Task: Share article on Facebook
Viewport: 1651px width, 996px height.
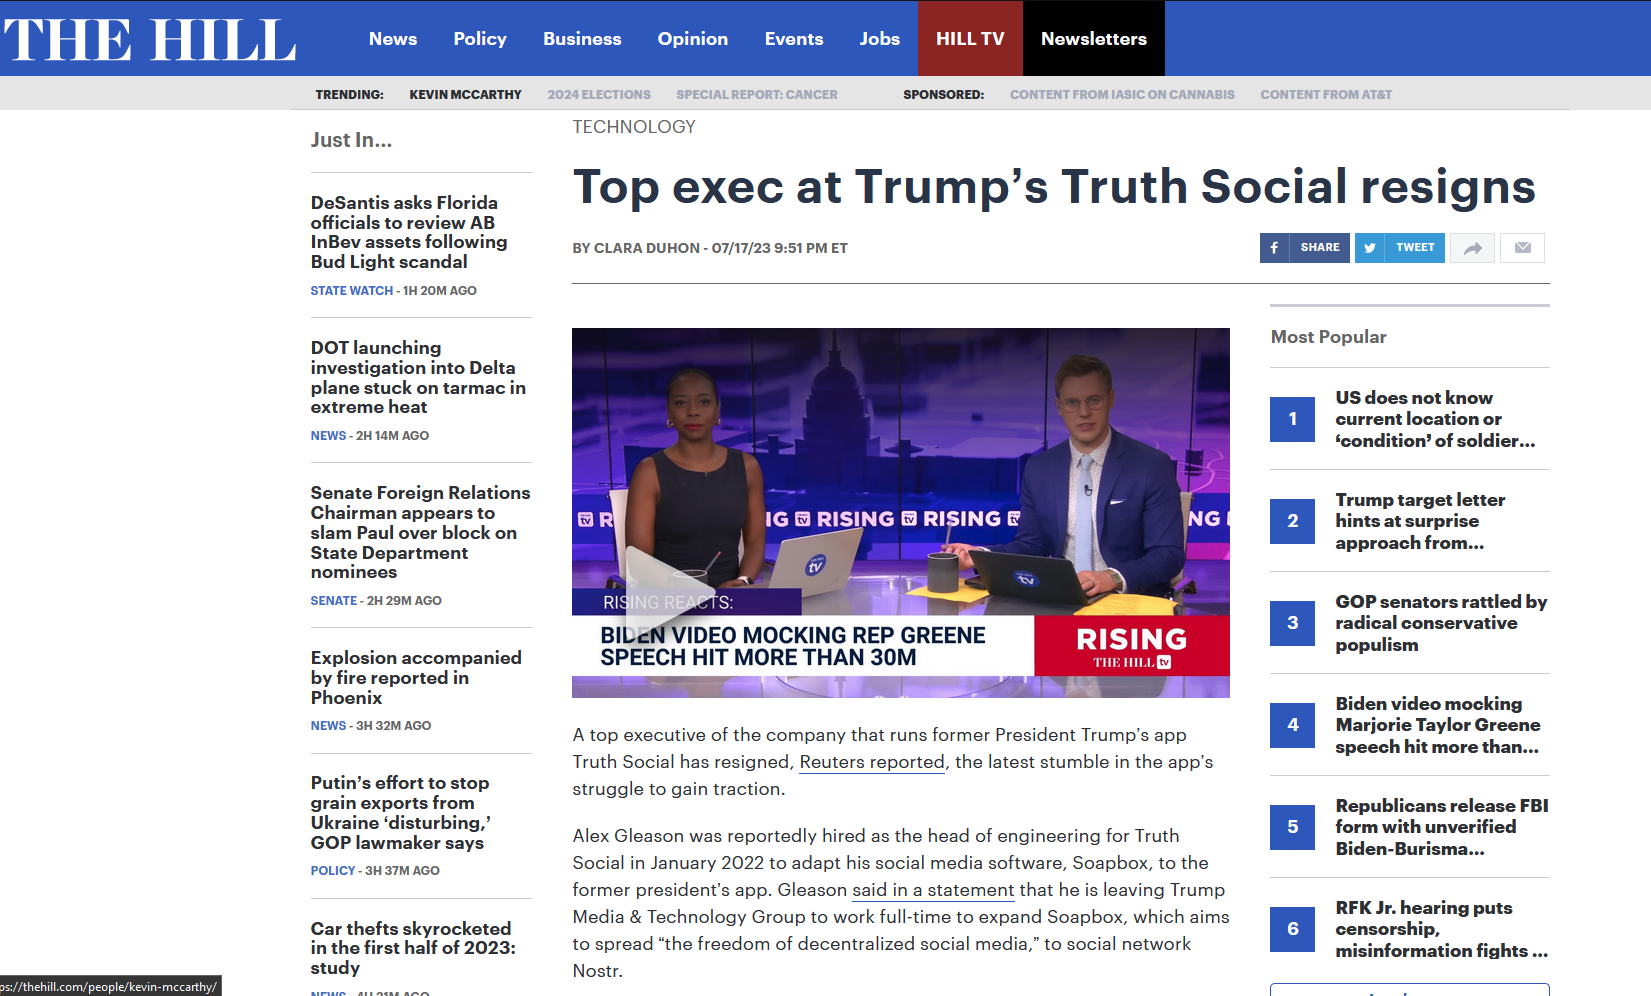Action: [1304, 248]
